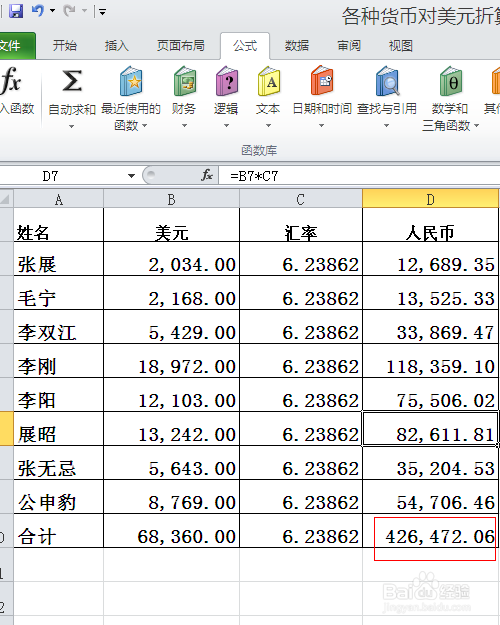The height and width of the screenshot is (625, 500).
Task: Click the cell containing 68,360.00
Action: point(171,531)
